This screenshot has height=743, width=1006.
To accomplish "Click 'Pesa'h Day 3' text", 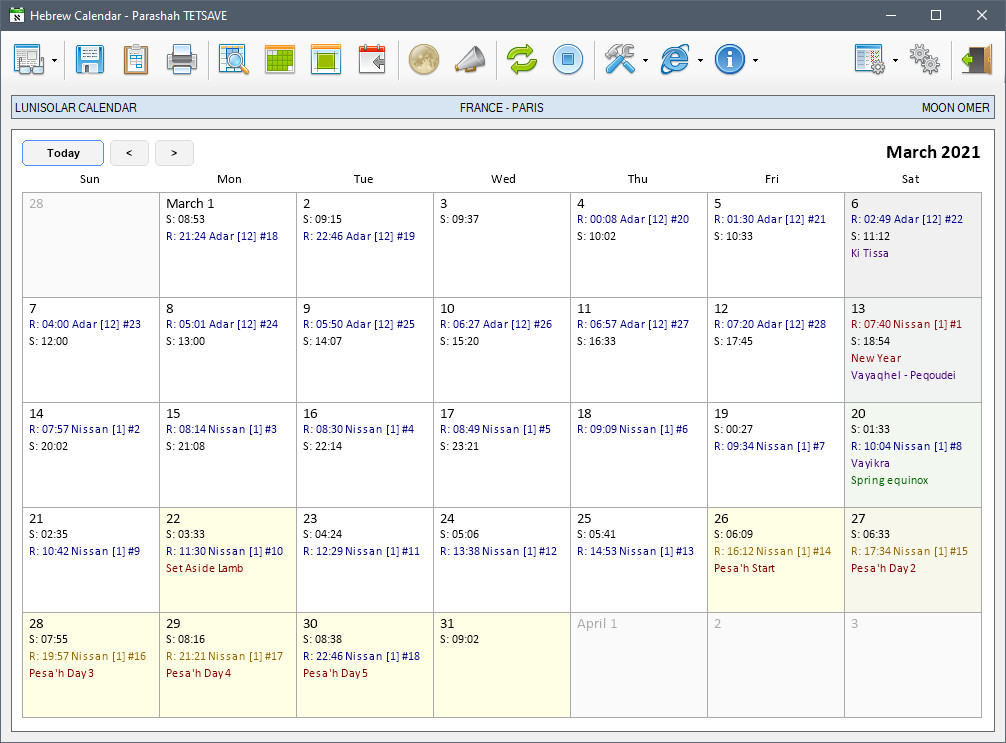I will (x=61, y=674).
